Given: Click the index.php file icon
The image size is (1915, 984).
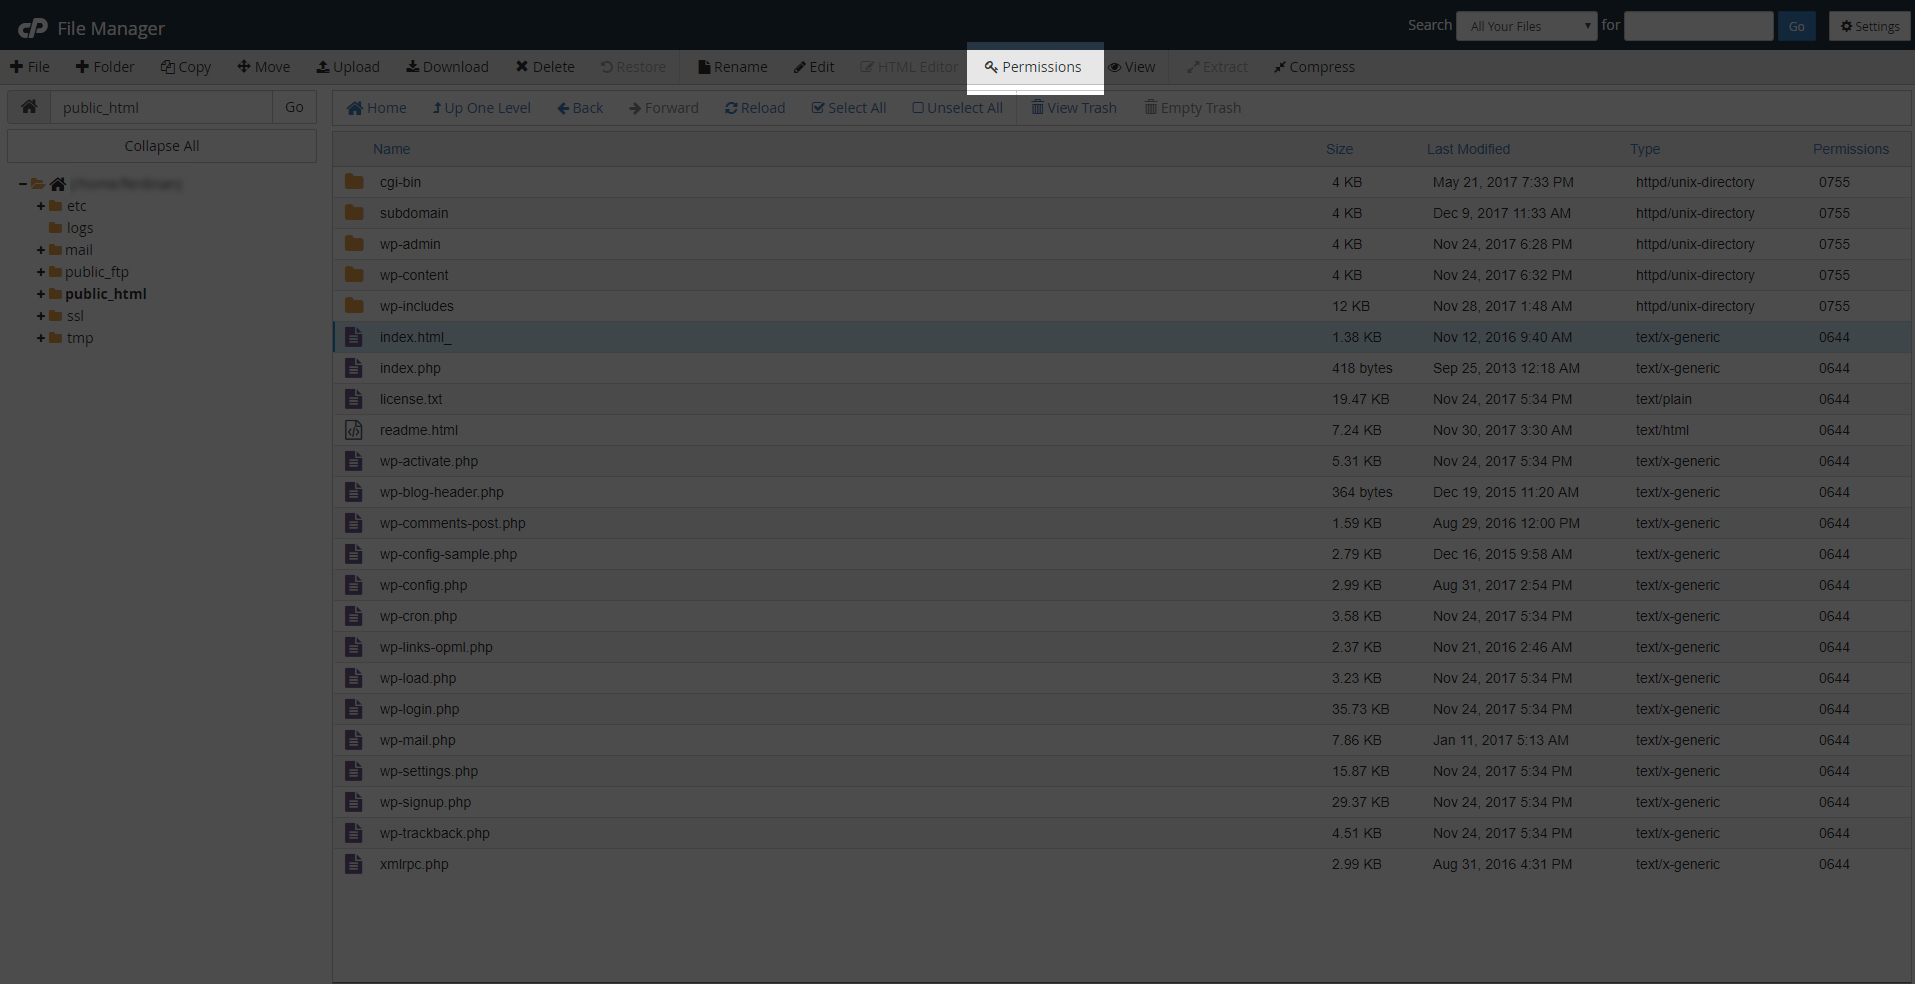Looking at the screenshot, I should [x=354, y=368].
